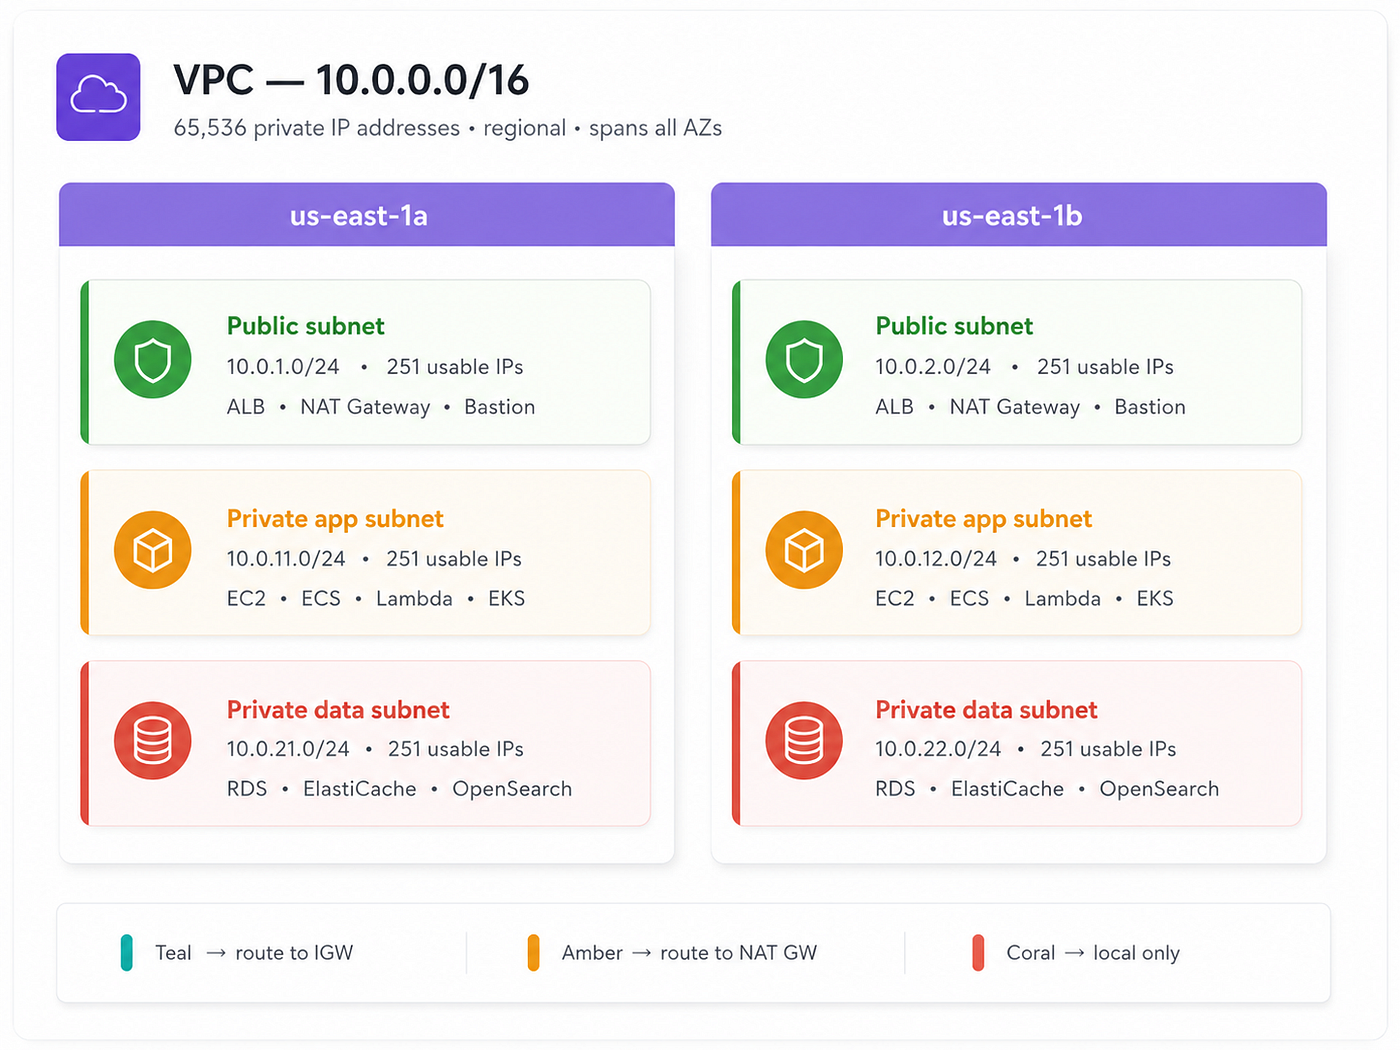Click the purple VPC cloud icon
The width and height of the screenshot is (1400, 1050).
pos(98,97)
